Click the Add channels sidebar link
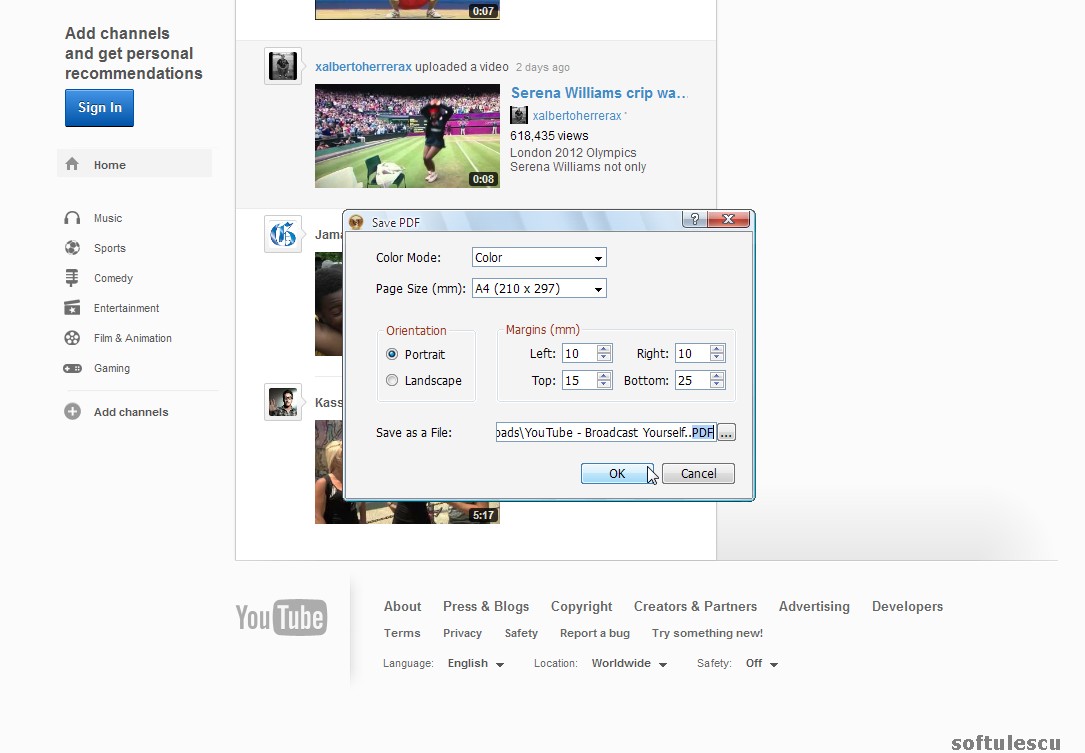1085x753 pixels. point(131,412)
